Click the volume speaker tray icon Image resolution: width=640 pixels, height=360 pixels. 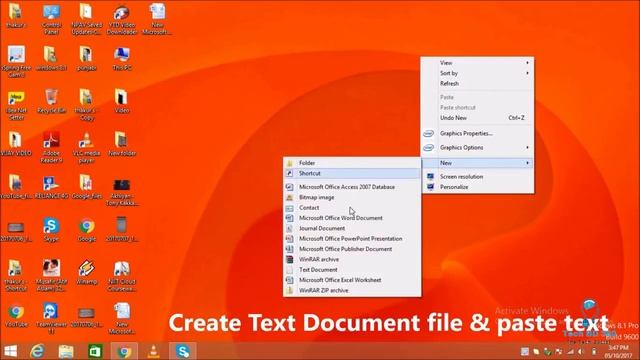pos(581,351)
